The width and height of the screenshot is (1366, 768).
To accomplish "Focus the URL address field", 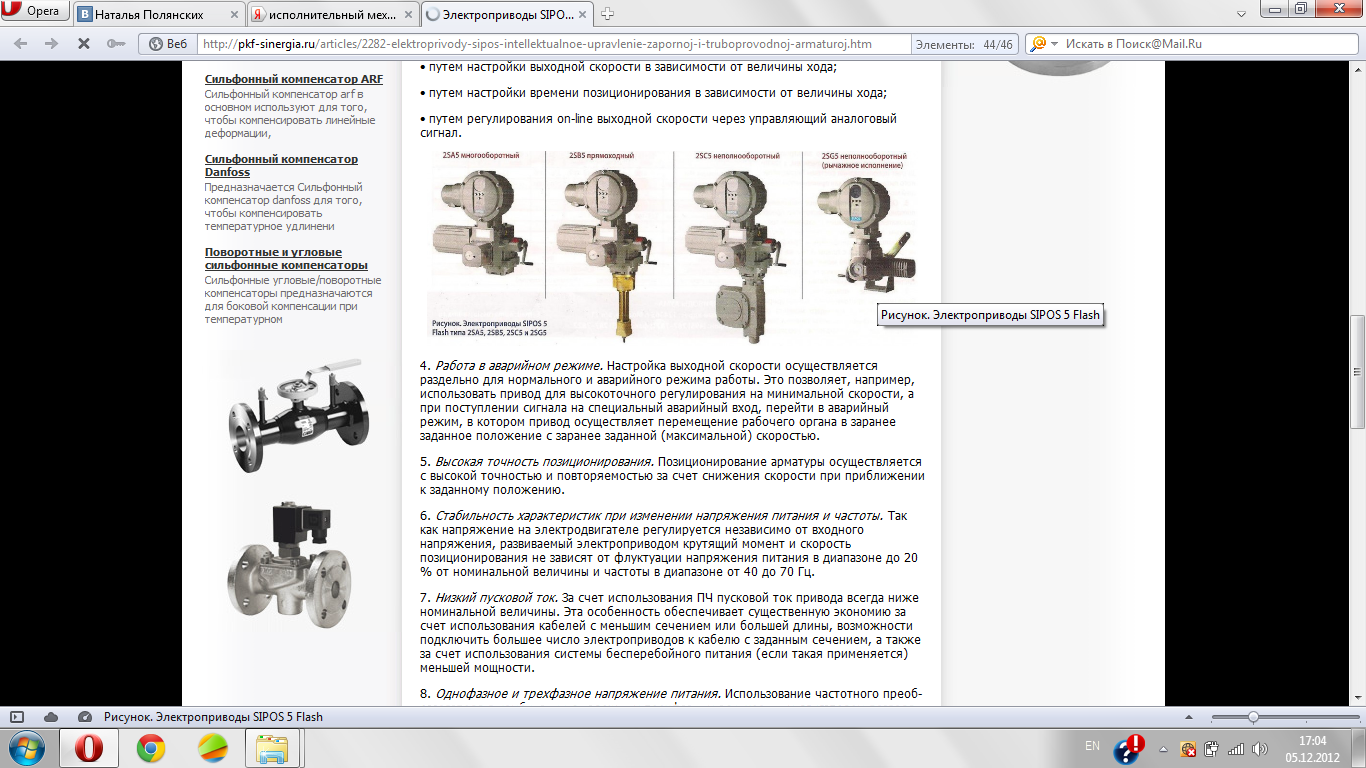I will 555,44.
